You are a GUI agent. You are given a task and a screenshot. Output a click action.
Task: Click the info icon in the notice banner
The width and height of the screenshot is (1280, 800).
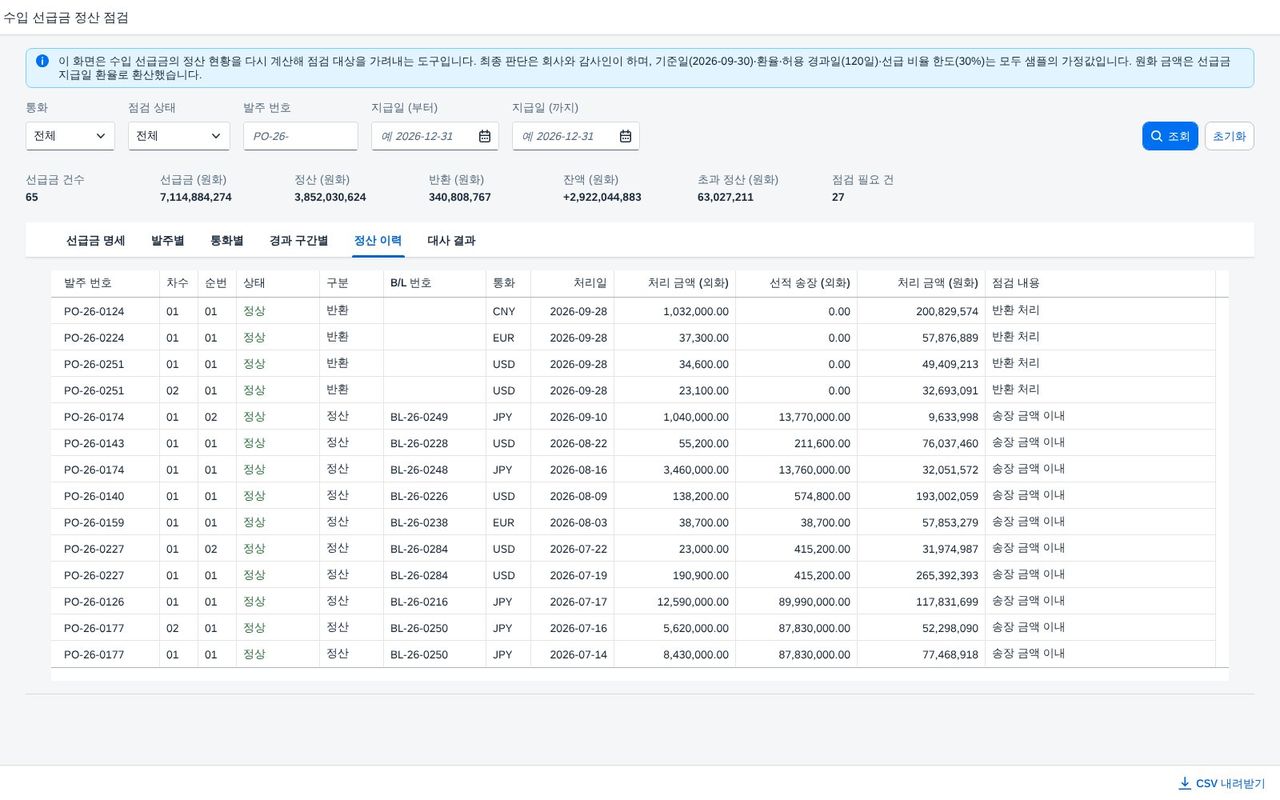point(42,61)
